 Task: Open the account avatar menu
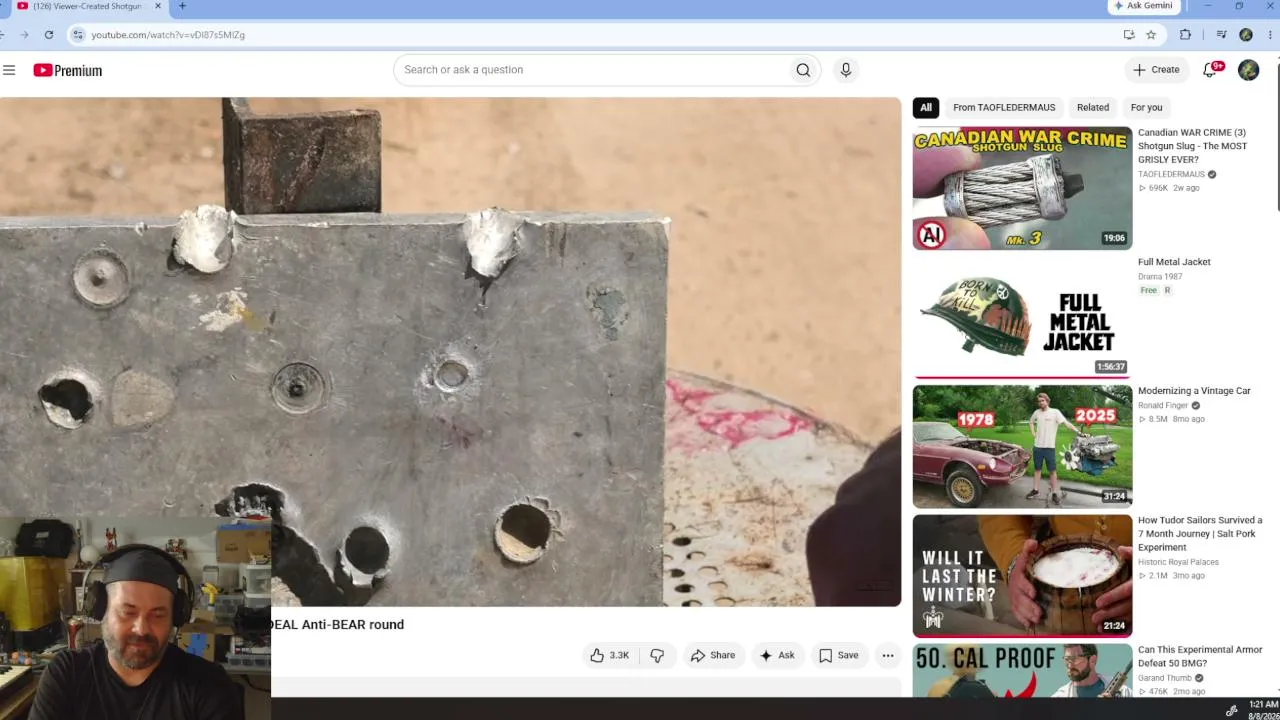(1248, 70)
